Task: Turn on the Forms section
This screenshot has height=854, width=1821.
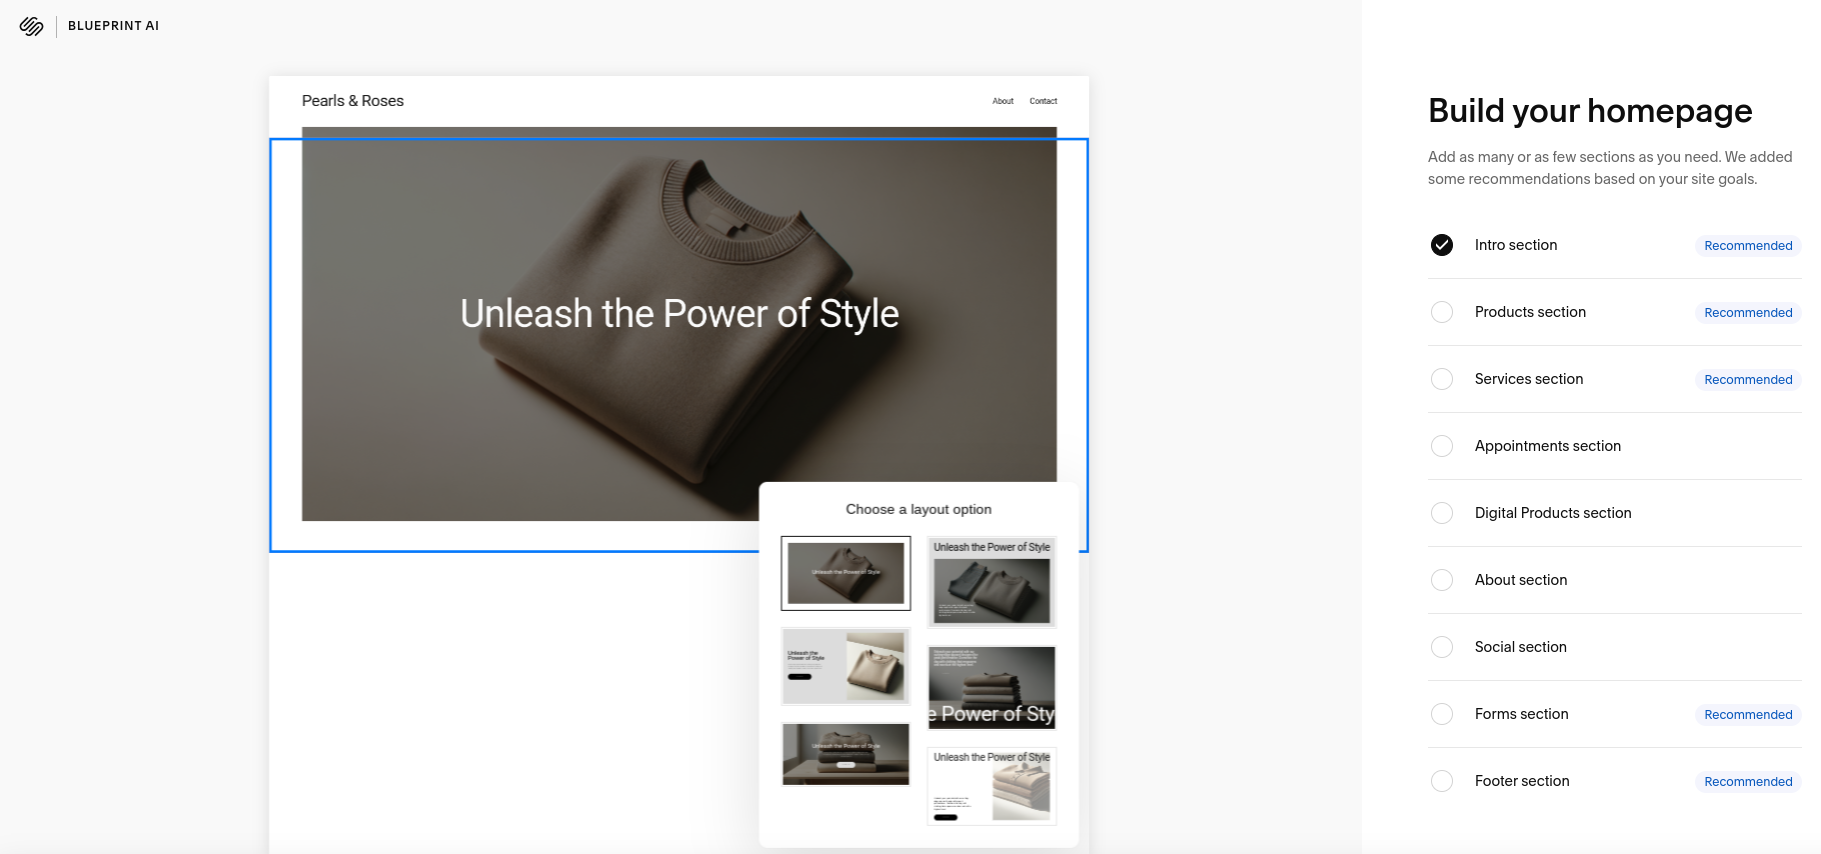Action: [1441, 714]
